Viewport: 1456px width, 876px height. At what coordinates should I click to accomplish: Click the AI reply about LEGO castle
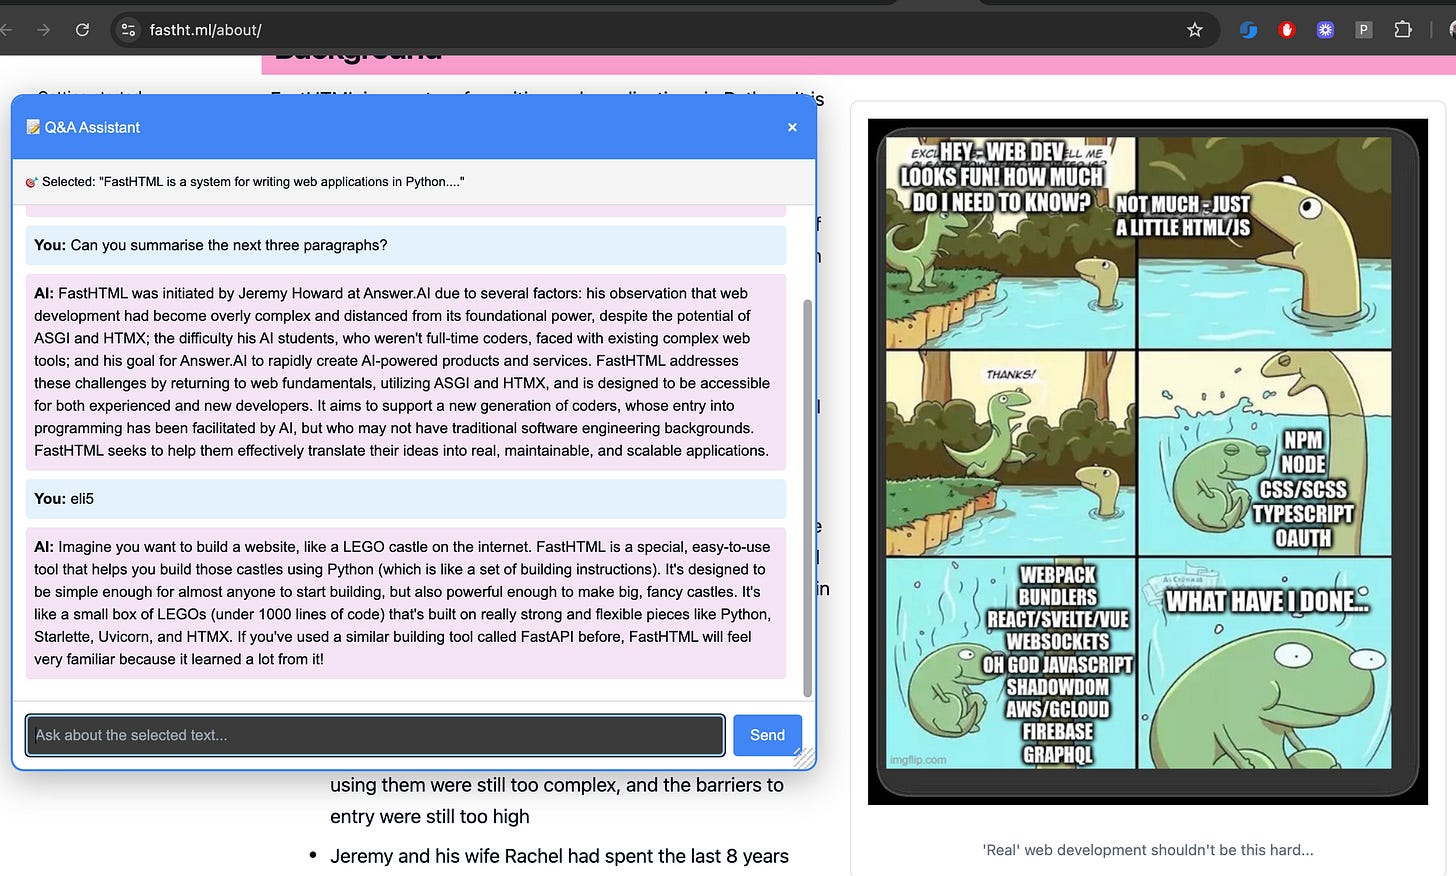406,603
